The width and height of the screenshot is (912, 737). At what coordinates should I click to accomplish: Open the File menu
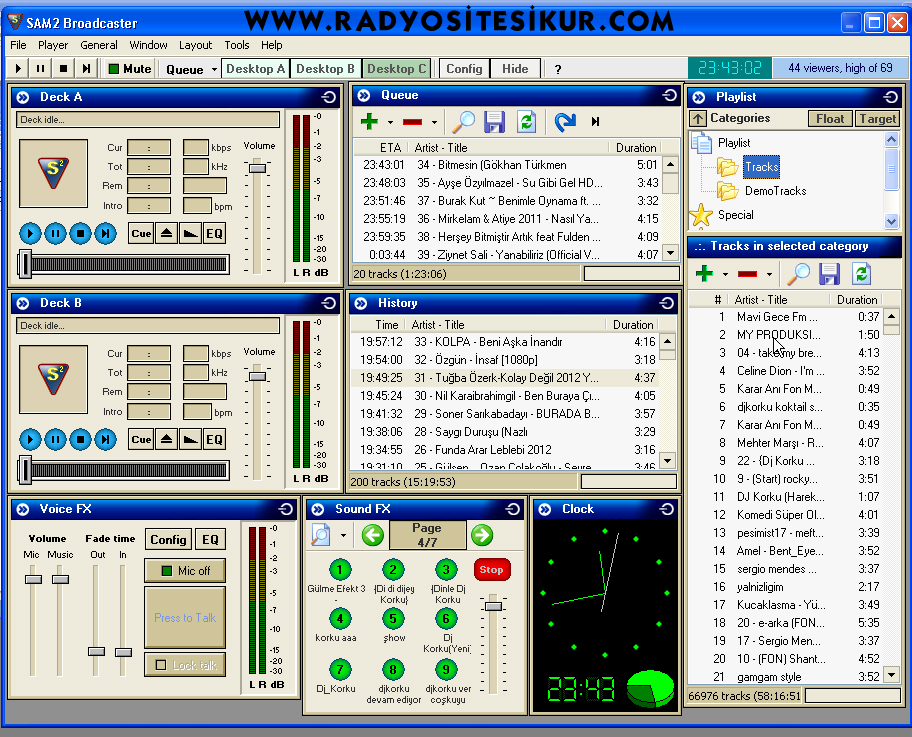coord(18,45)
